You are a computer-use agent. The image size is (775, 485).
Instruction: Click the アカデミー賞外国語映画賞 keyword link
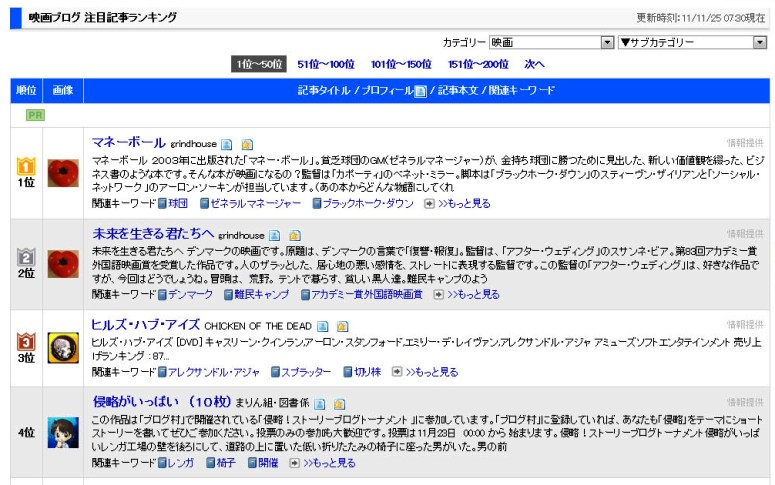click(367, 295)
